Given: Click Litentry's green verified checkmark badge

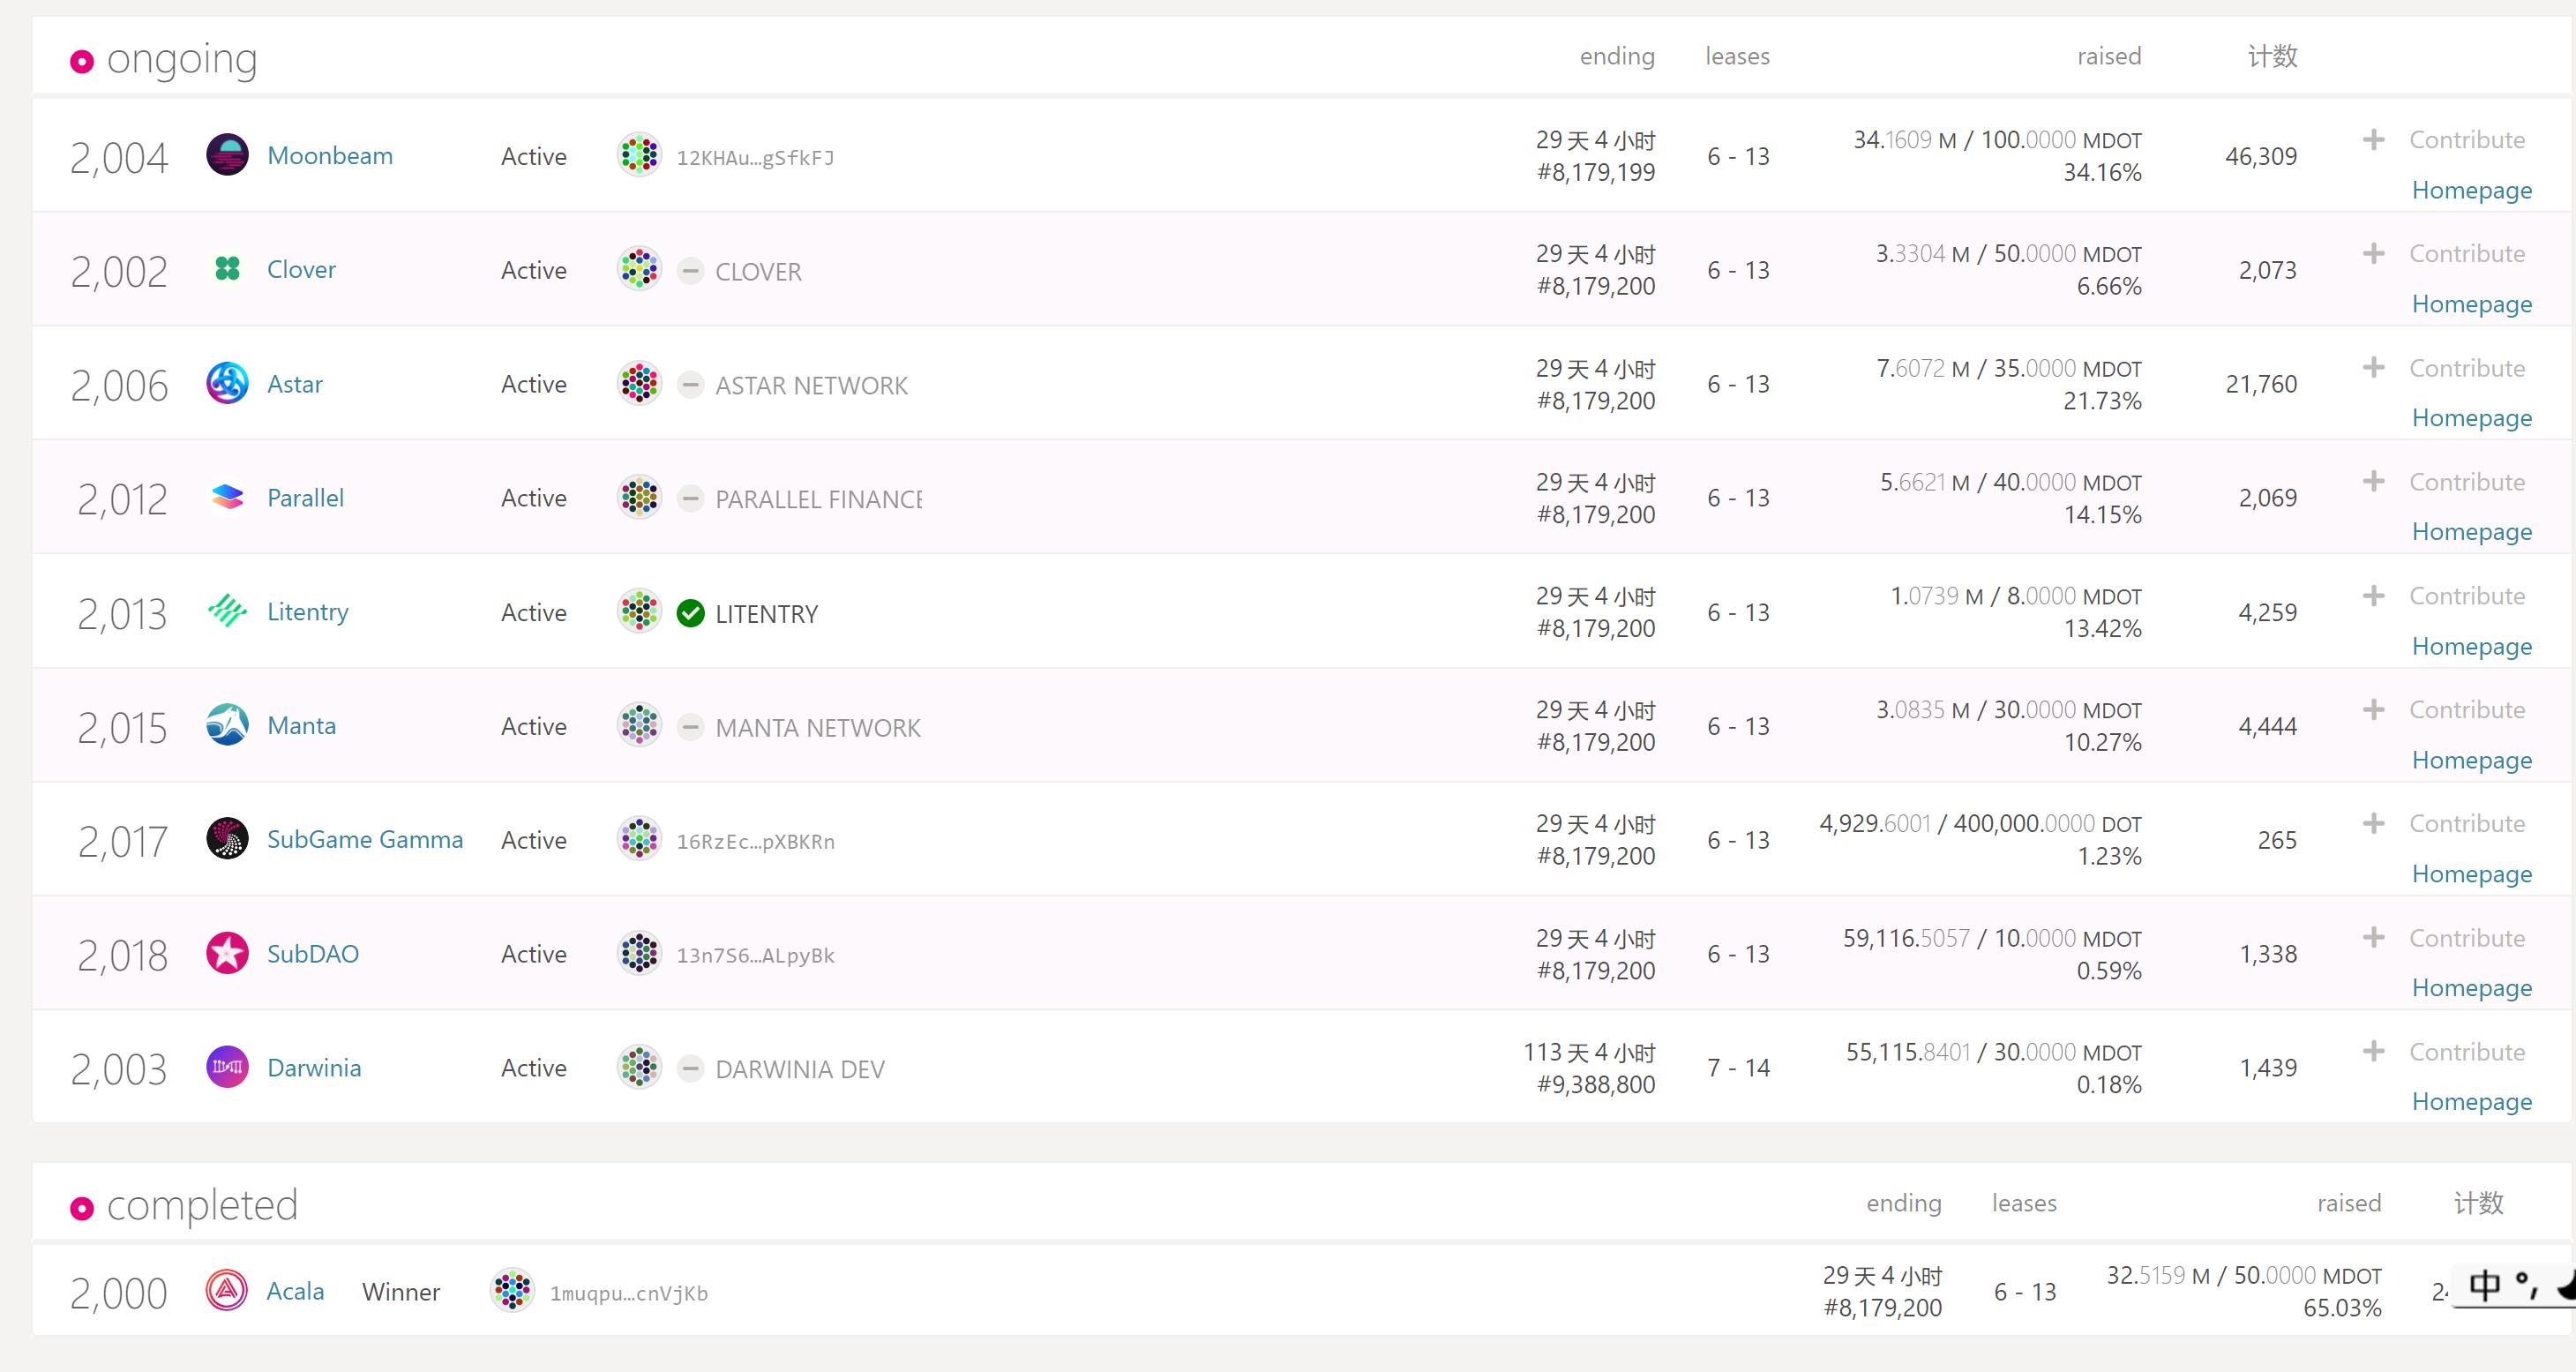Looking at the screenshot, I should pyautogui.click(x=690, y=613).
